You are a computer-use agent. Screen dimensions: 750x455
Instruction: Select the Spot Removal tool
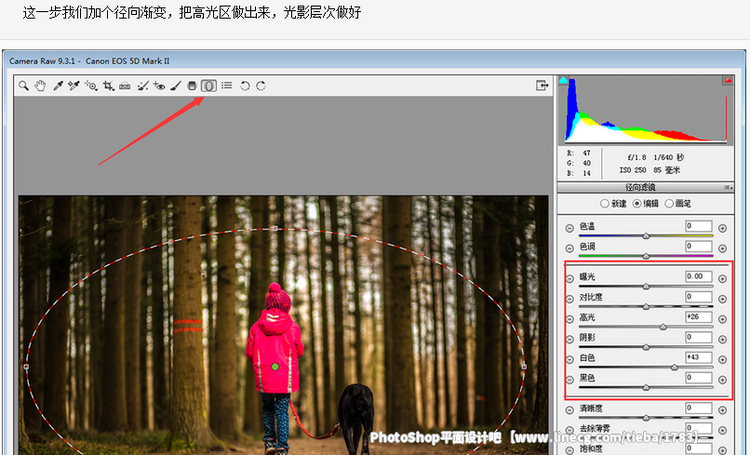pos(143,86)
